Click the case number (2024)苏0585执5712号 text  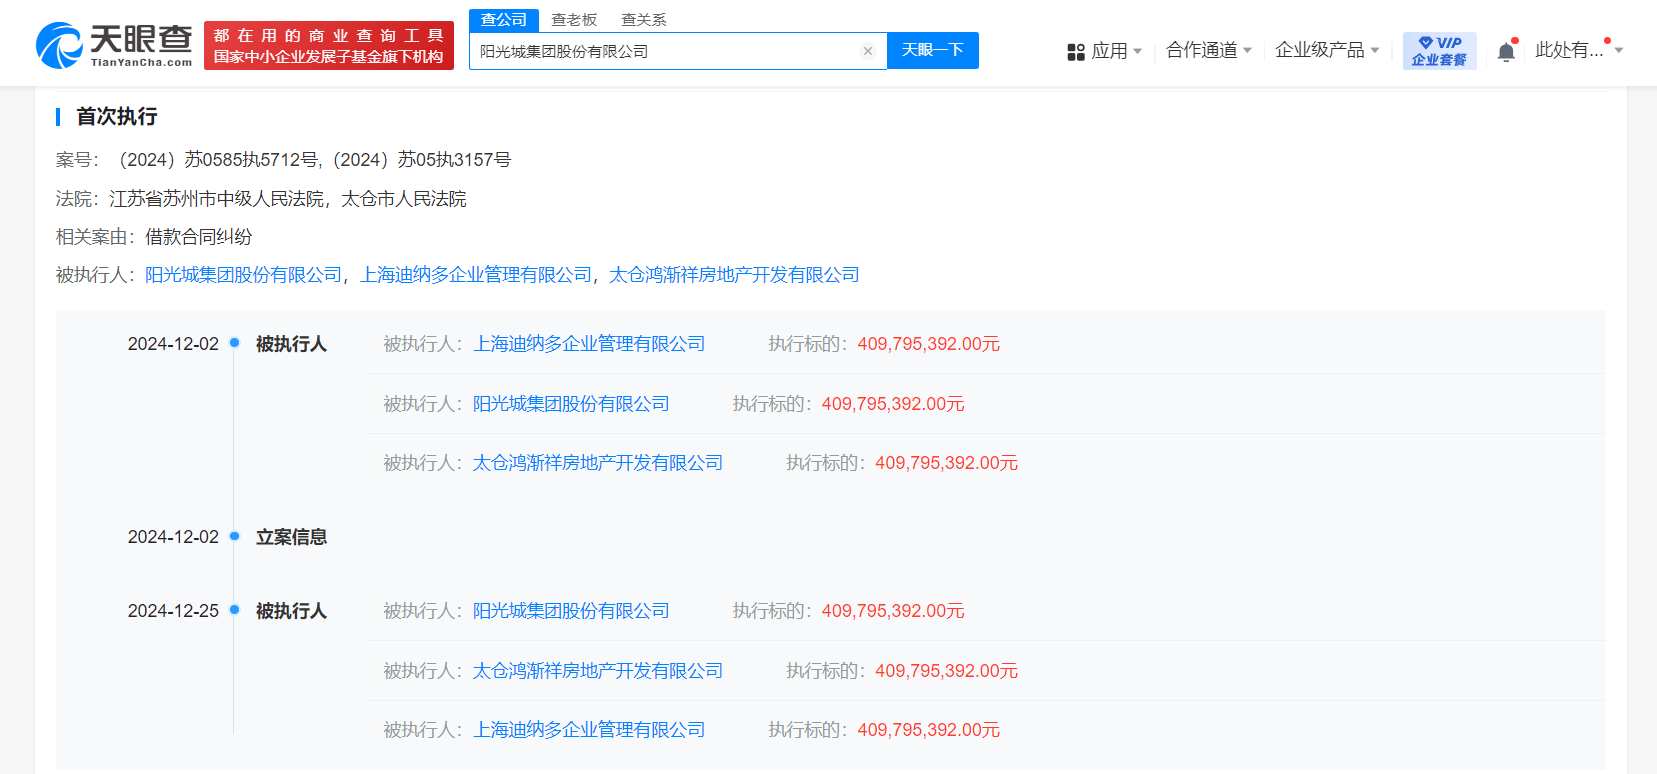click(x=218, y=160)
